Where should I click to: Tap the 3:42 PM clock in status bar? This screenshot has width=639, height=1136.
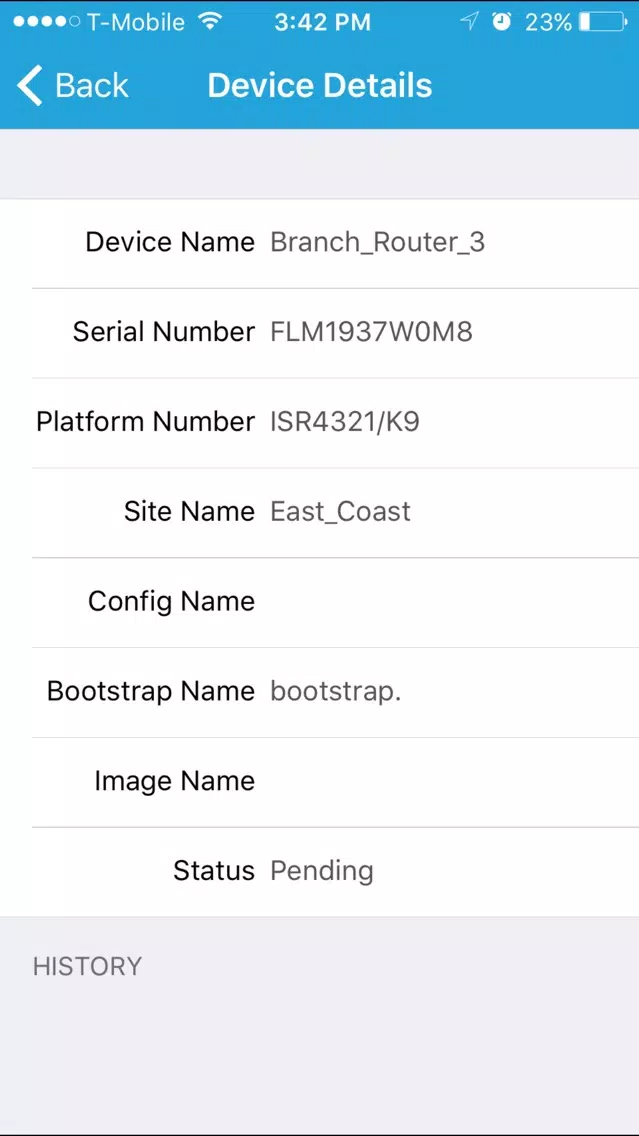click(322, 22)
